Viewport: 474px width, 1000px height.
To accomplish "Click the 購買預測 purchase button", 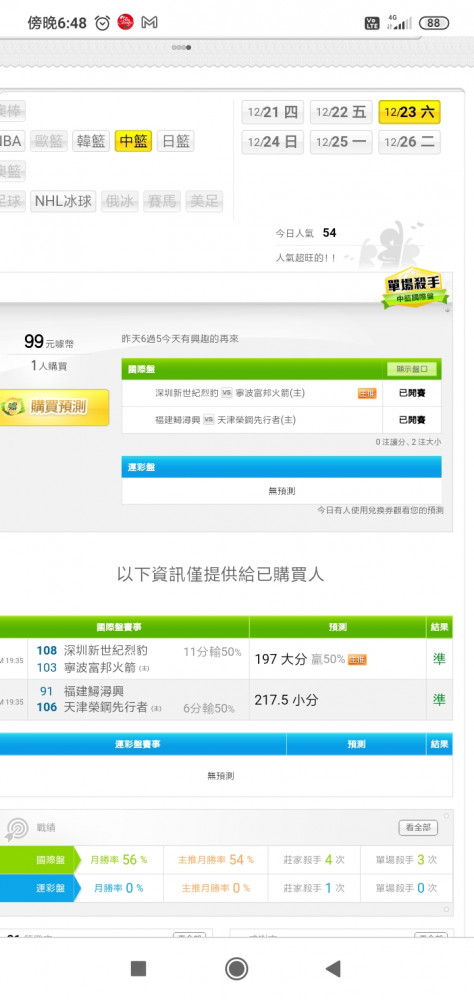I will coord(53,407).
